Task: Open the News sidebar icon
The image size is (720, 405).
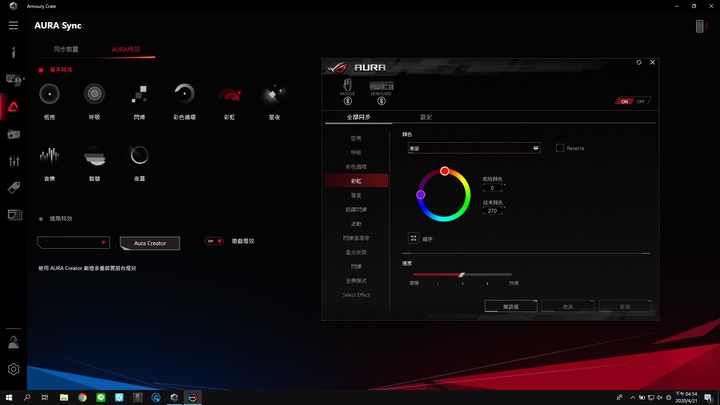Action: tap(14, 214)
